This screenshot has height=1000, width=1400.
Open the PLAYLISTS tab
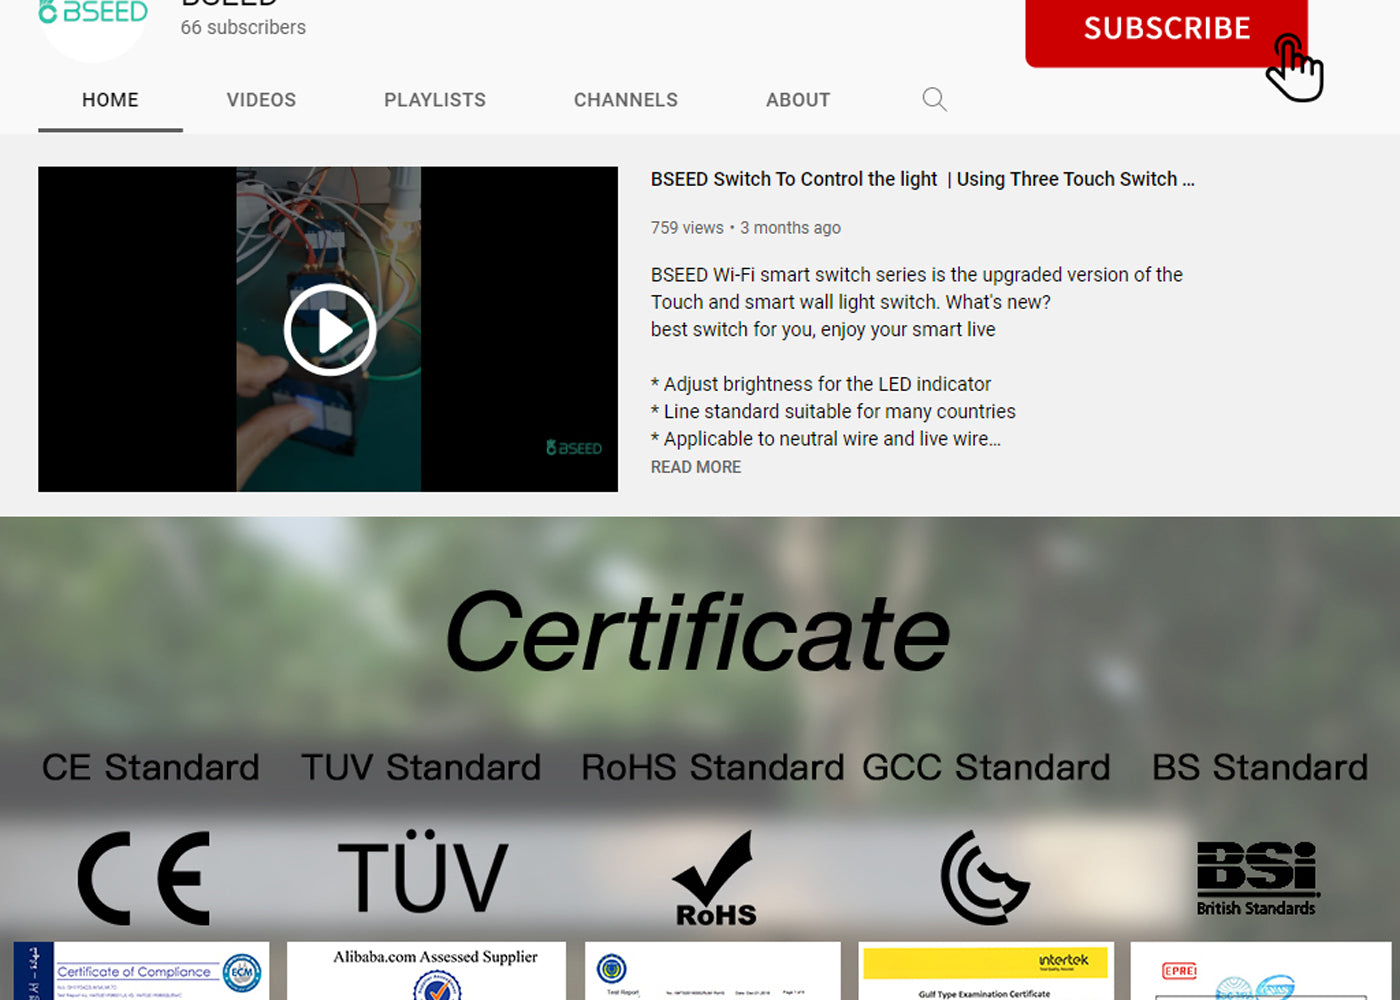[x=435, y=100]
